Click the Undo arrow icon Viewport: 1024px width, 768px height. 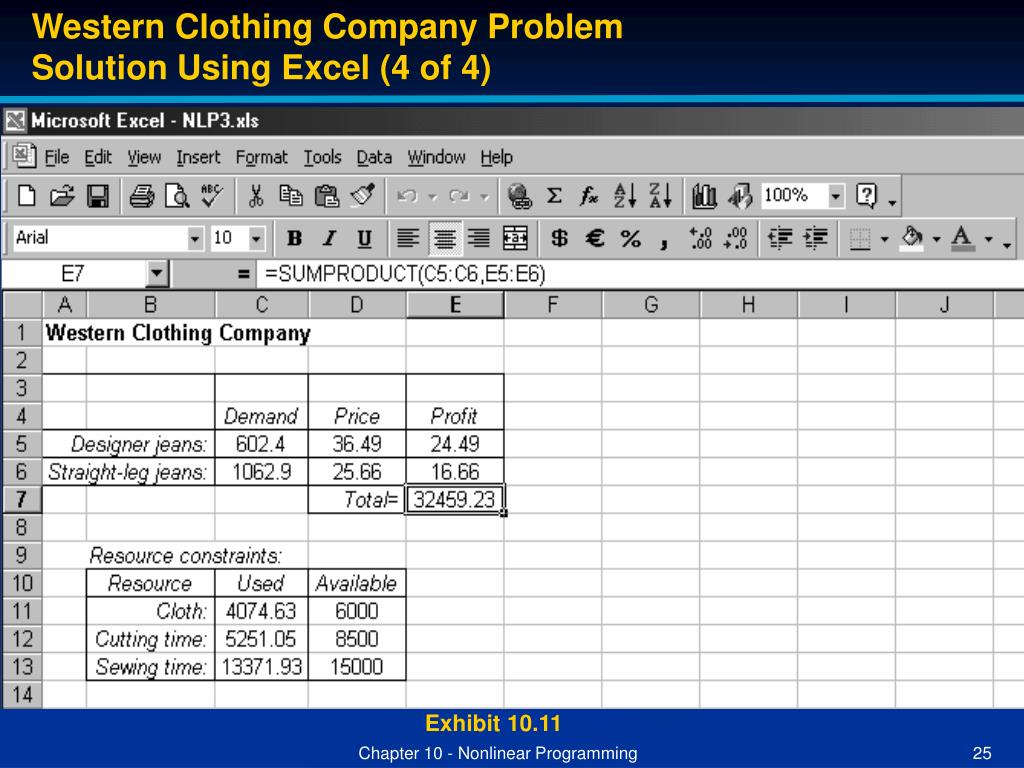click(408, 195)
